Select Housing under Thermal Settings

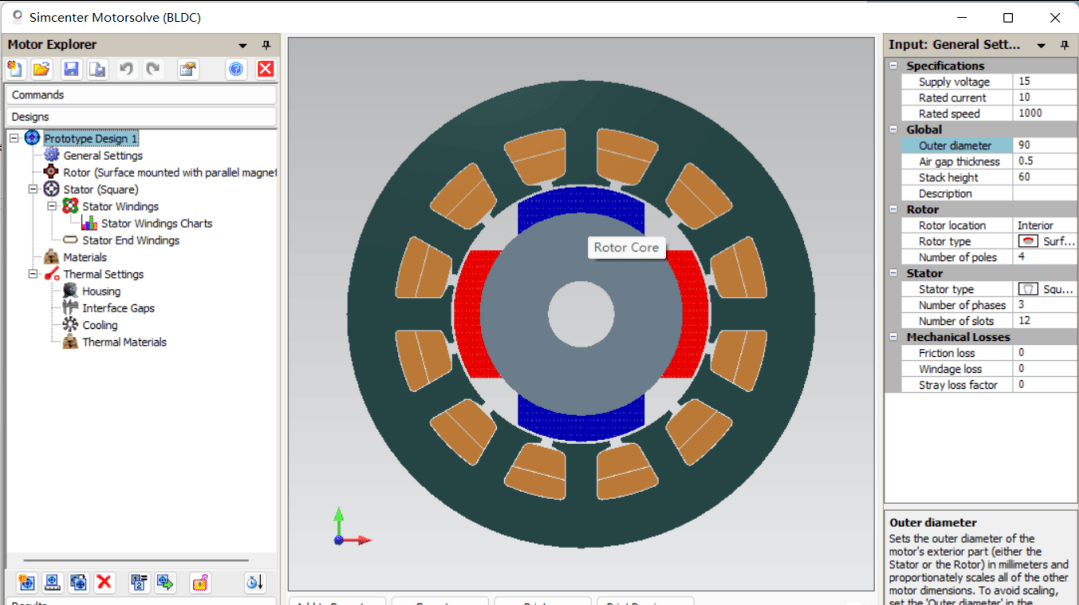point(101,291)
